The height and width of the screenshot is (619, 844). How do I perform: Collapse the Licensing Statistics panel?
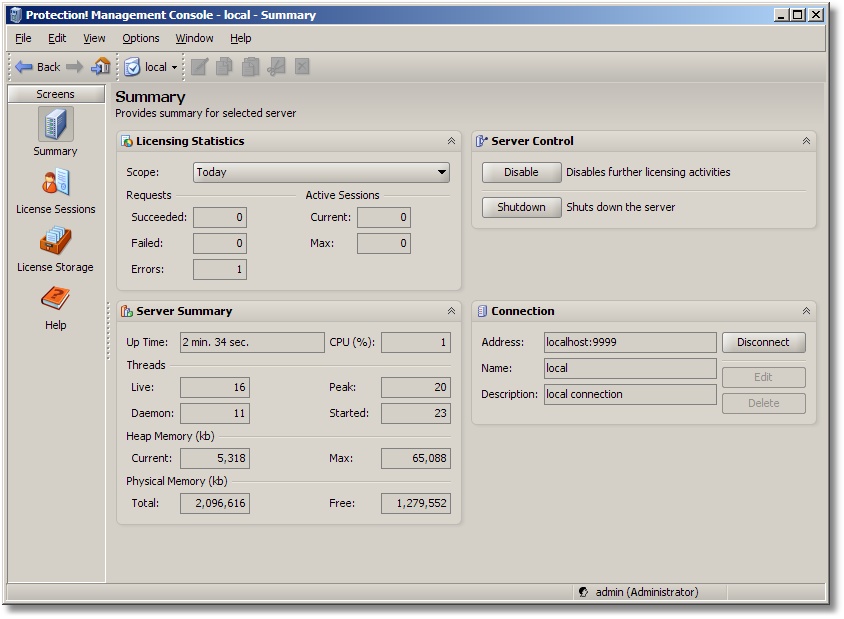[451, 141]
